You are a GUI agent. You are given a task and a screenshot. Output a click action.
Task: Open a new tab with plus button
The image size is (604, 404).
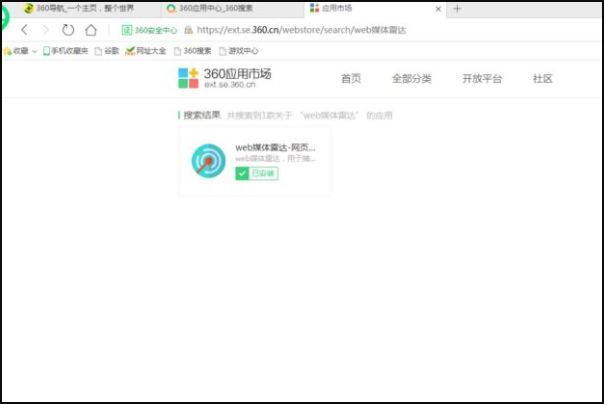click(x=457, y=8)
